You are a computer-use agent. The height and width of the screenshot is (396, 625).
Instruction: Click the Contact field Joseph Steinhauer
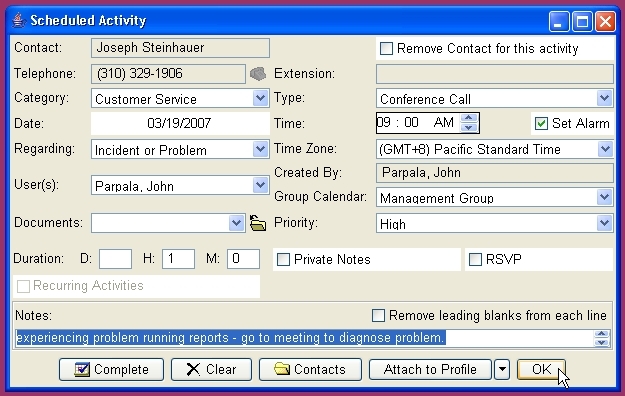pyautogui.click(x=180, y=48)
